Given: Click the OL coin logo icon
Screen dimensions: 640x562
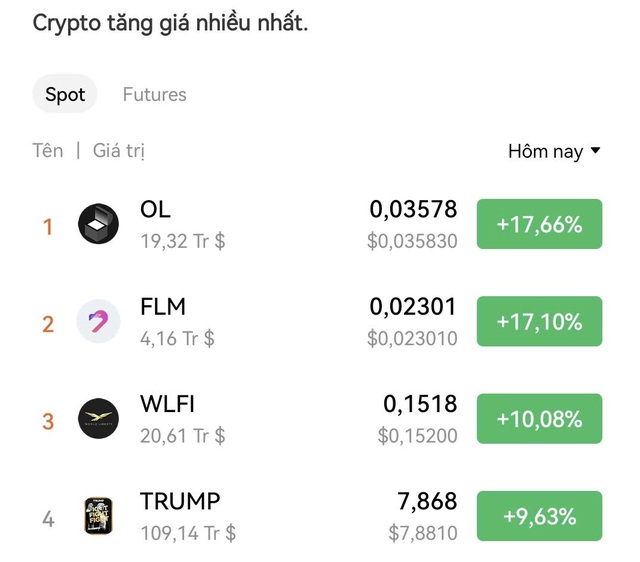Looking at the screenshot, I should coord(99,224).
